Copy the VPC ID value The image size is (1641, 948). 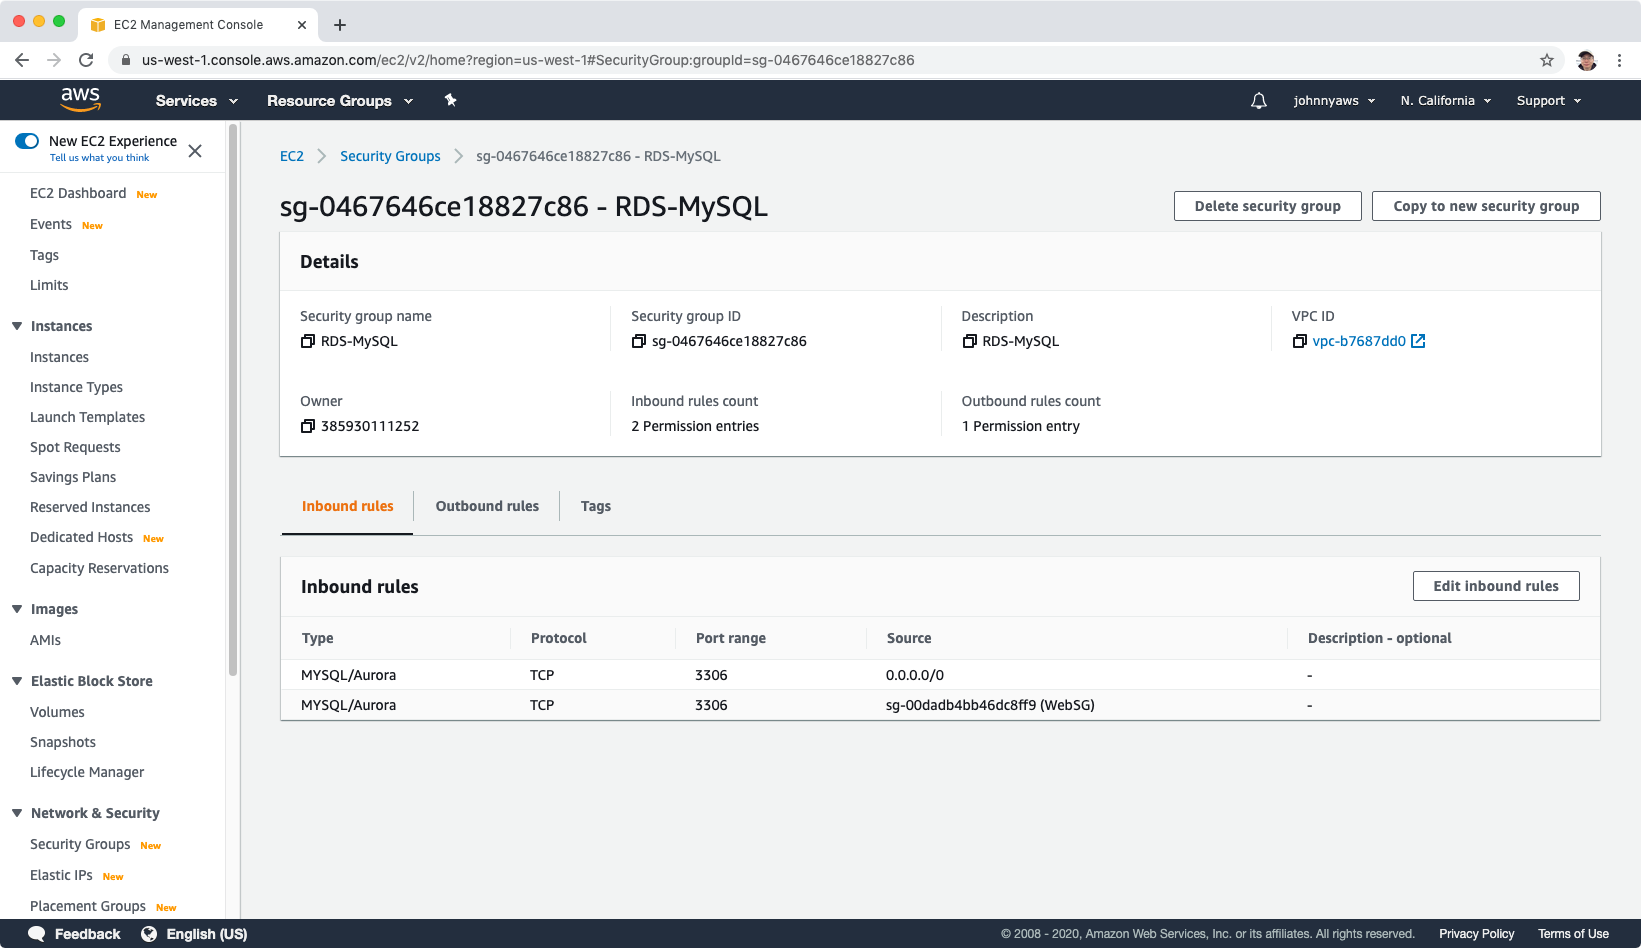pos(1299,341)
